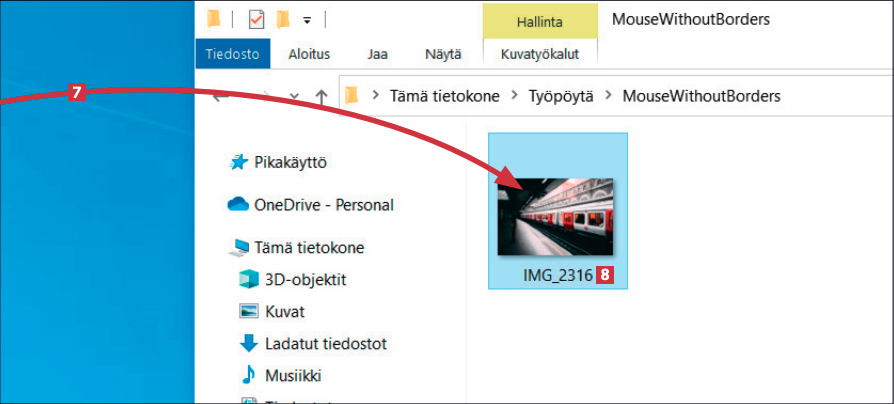The height and width of the screenshot is (404, 894).
Task: Open Ladatut tiedostot download arrow icon
Action: pyautogui.click(x=249, y=343)
